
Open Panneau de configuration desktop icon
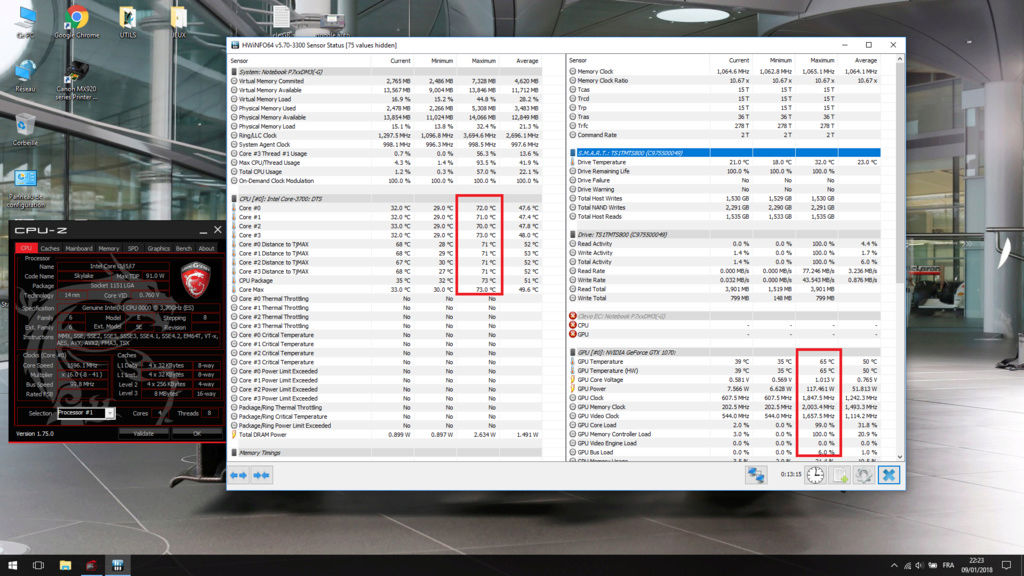(25, 189)
